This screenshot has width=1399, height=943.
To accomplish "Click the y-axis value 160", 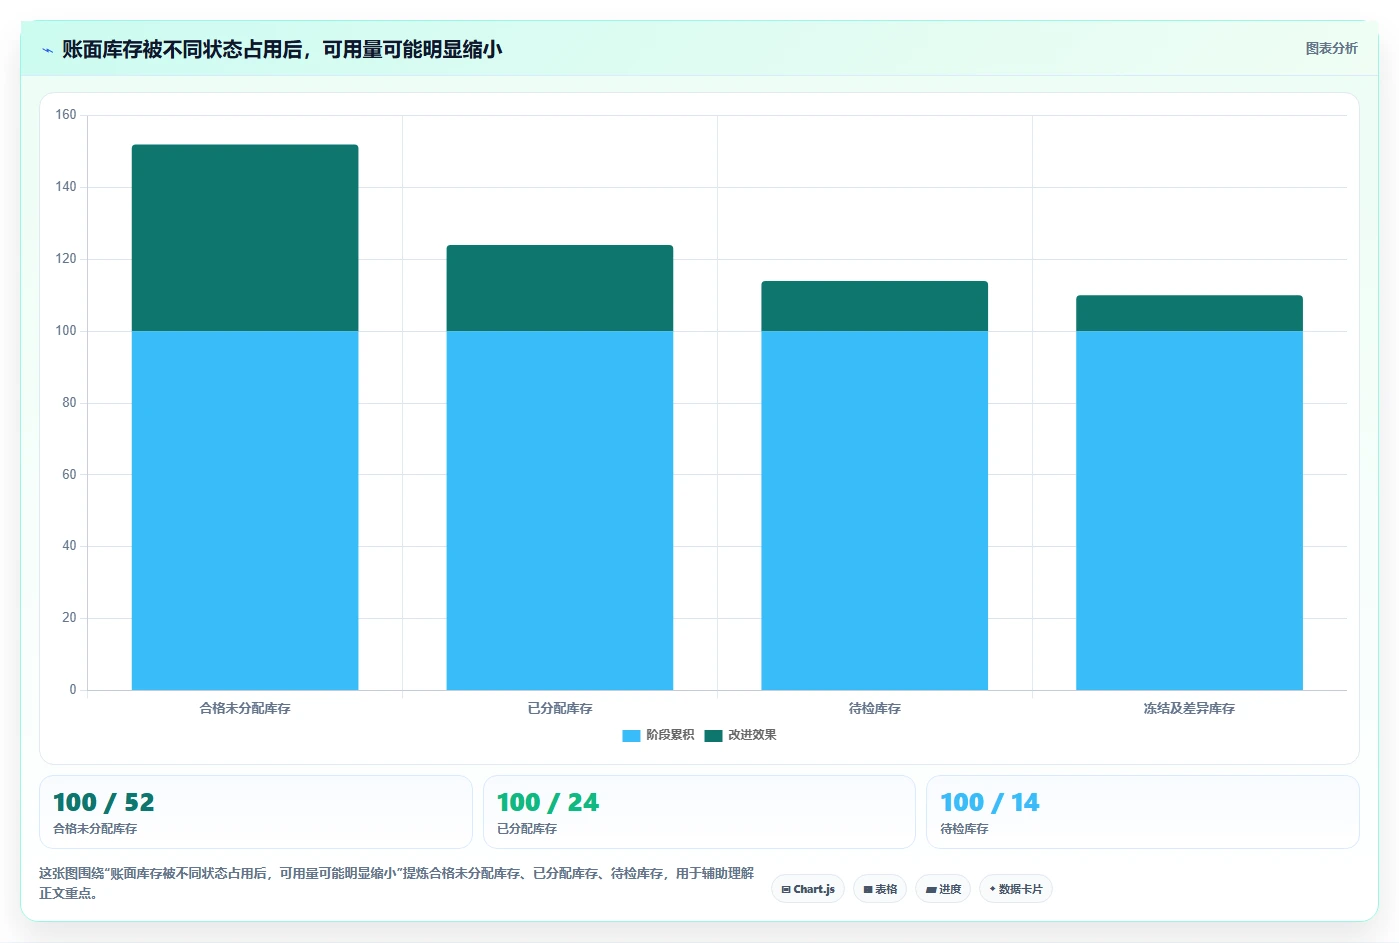I will pos(66,115).
